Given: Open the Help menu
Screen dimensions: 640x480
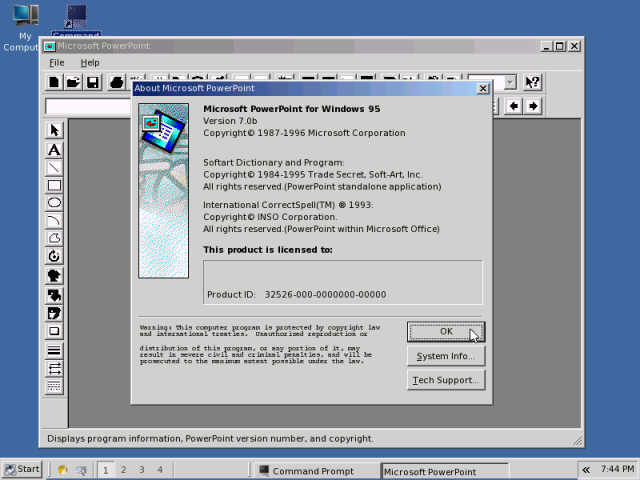Looking at the screenshot, I should [x=90, y=62].
